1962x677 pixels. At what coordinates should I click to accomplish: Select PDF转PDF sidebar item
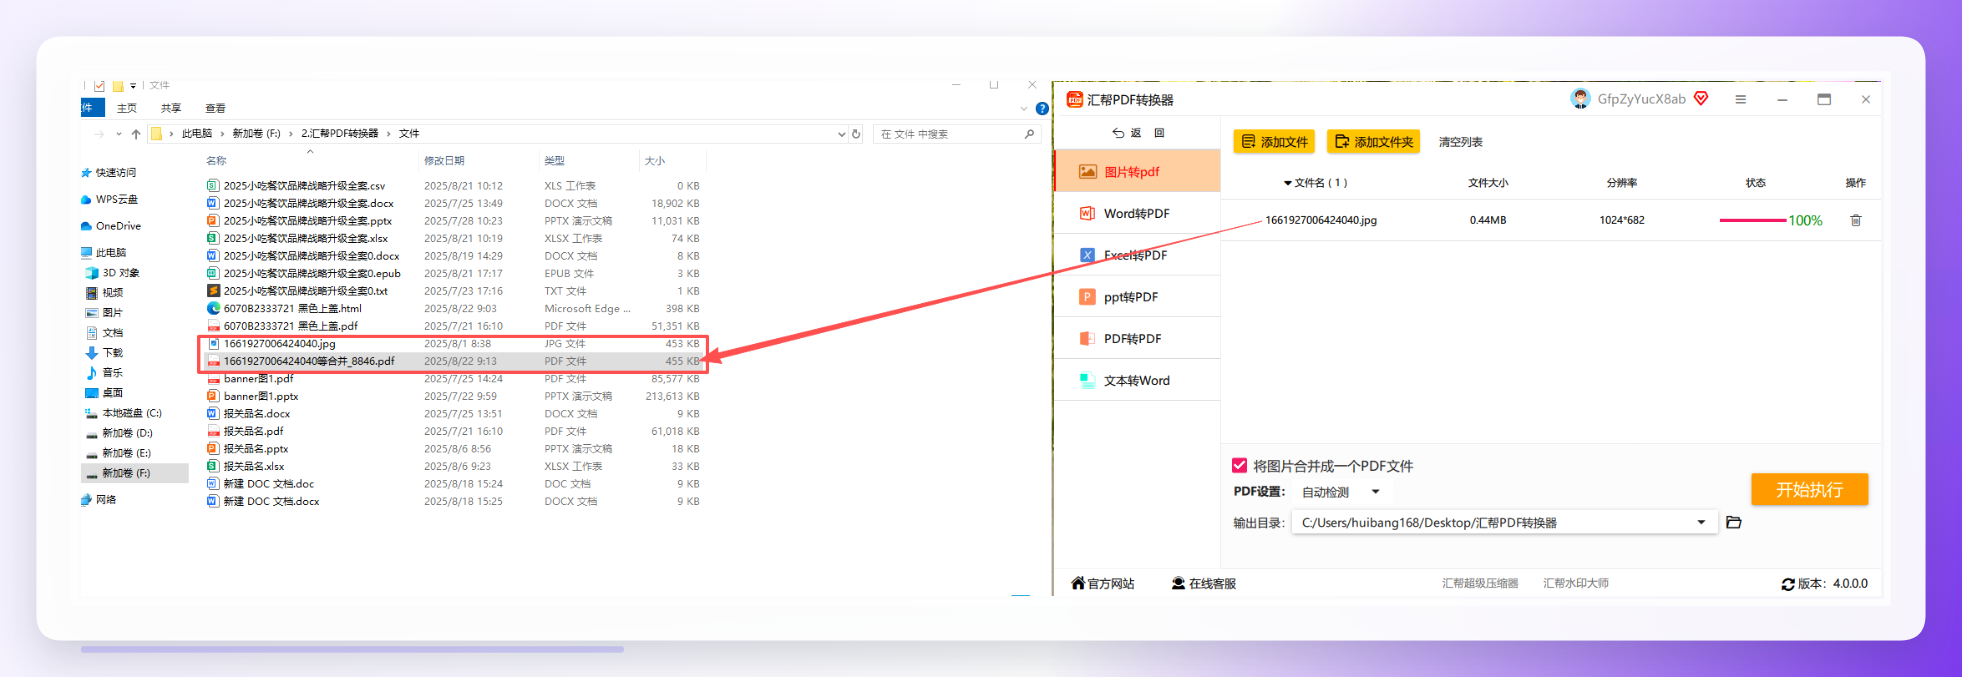1138,339
